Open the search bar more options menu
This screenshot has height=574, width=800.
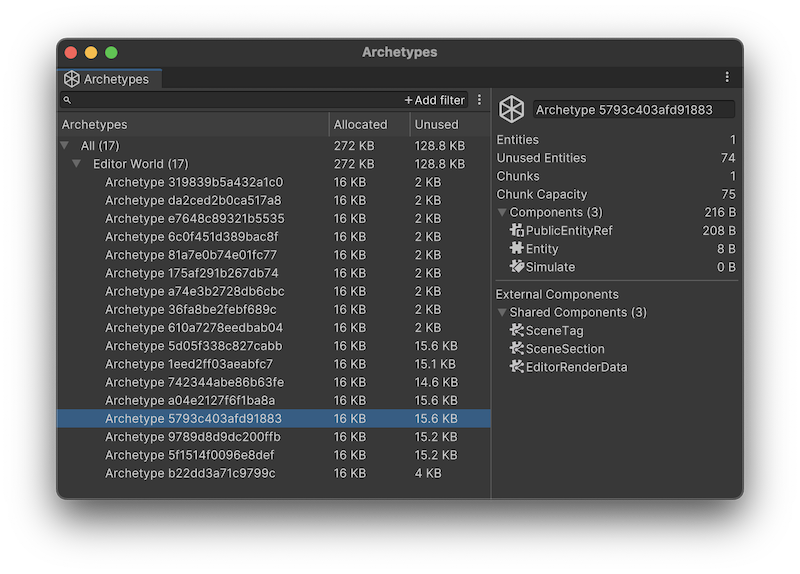(x=479, y=100)
